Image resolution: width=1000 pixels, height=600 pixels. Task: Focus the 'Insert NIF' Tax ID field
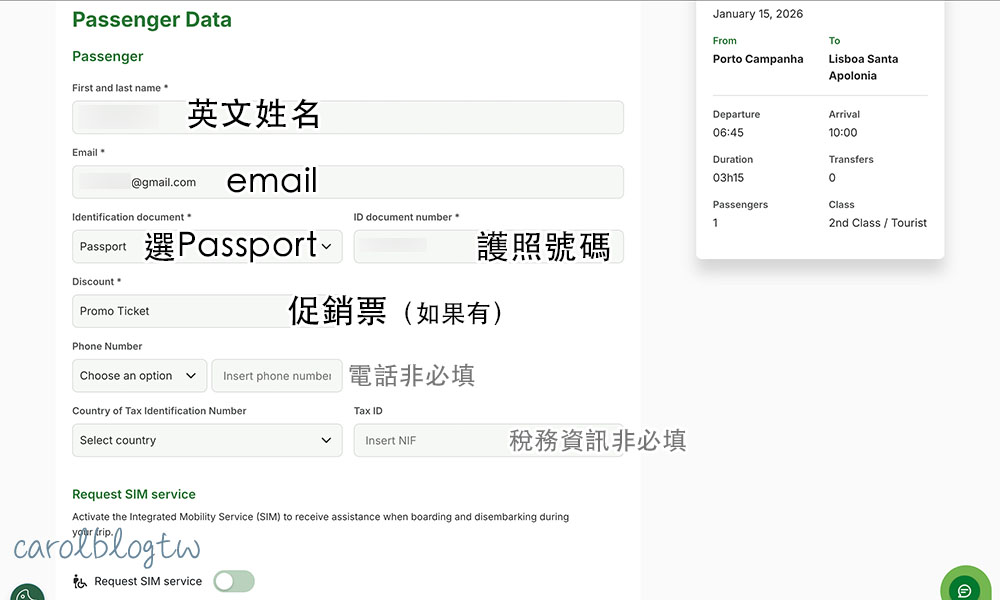pyautogui.click(x=430, y=441)
